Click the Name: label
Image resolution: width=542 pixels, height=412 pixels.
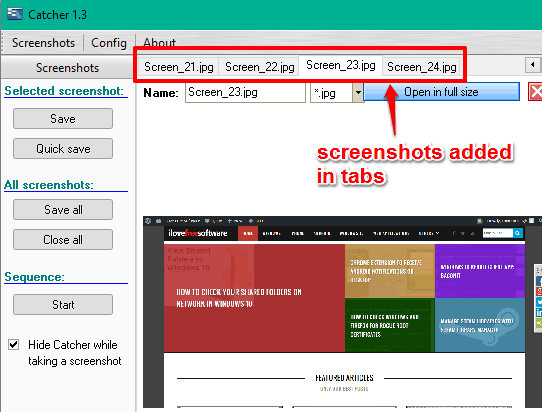coord(161,93)
